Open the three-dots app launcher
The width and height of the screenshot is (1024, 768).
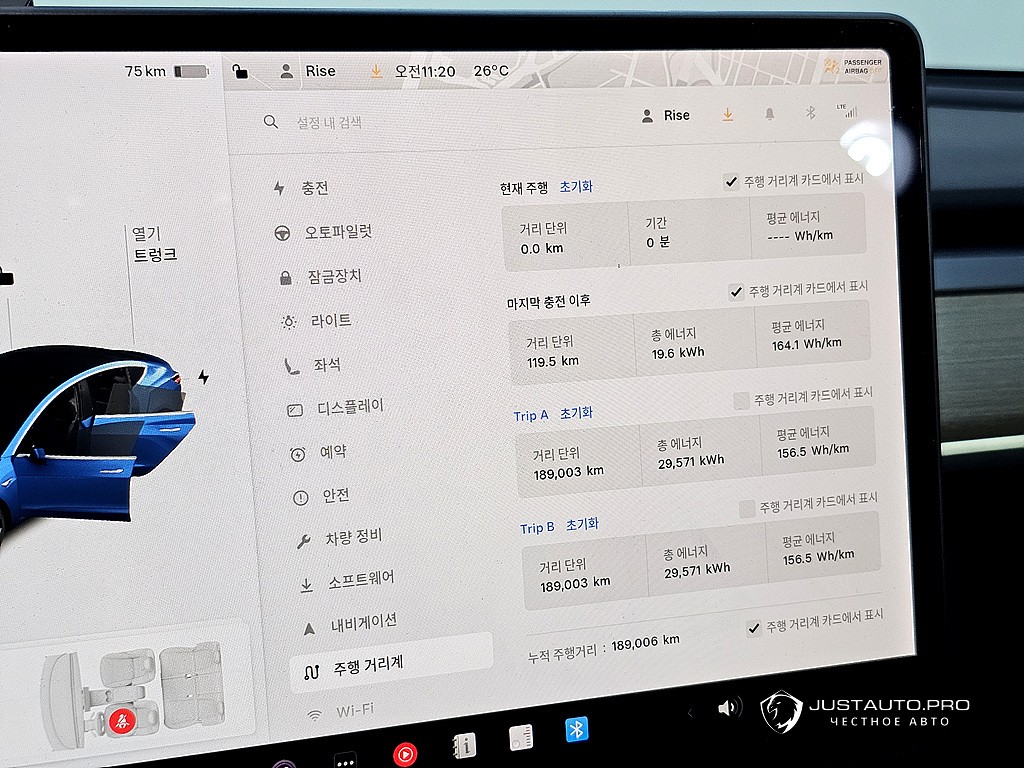[x=345, y=761]
